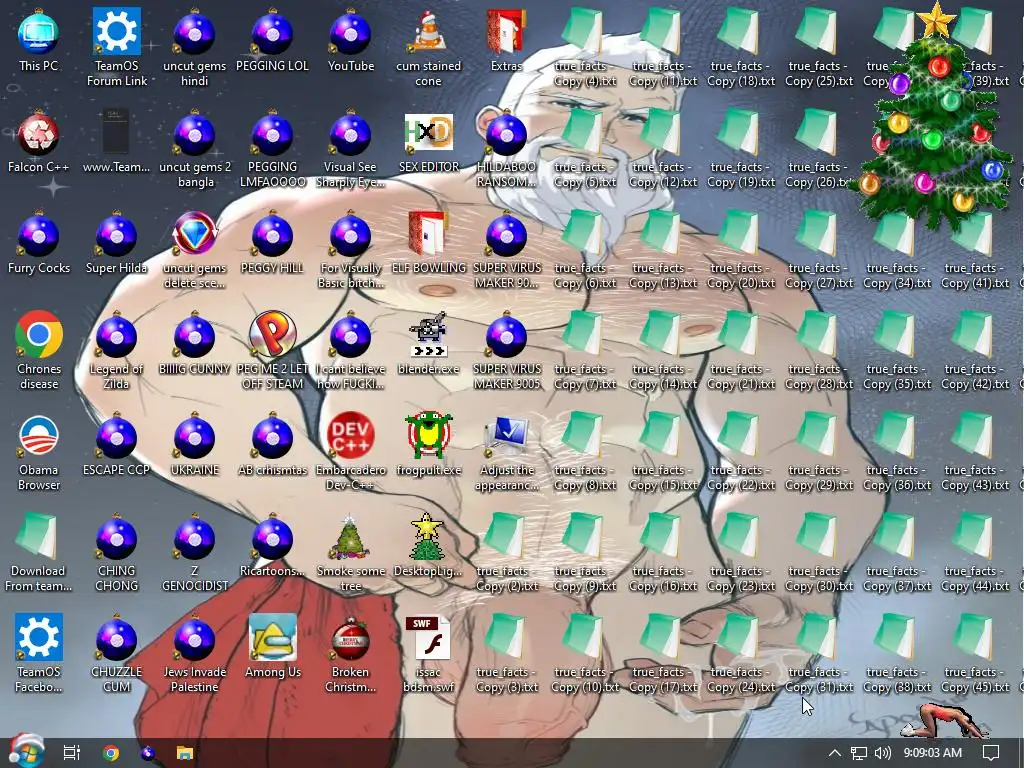Select the Download From team... file
The height and width of the screenshot is (768, 1024).
coord(39,553)
